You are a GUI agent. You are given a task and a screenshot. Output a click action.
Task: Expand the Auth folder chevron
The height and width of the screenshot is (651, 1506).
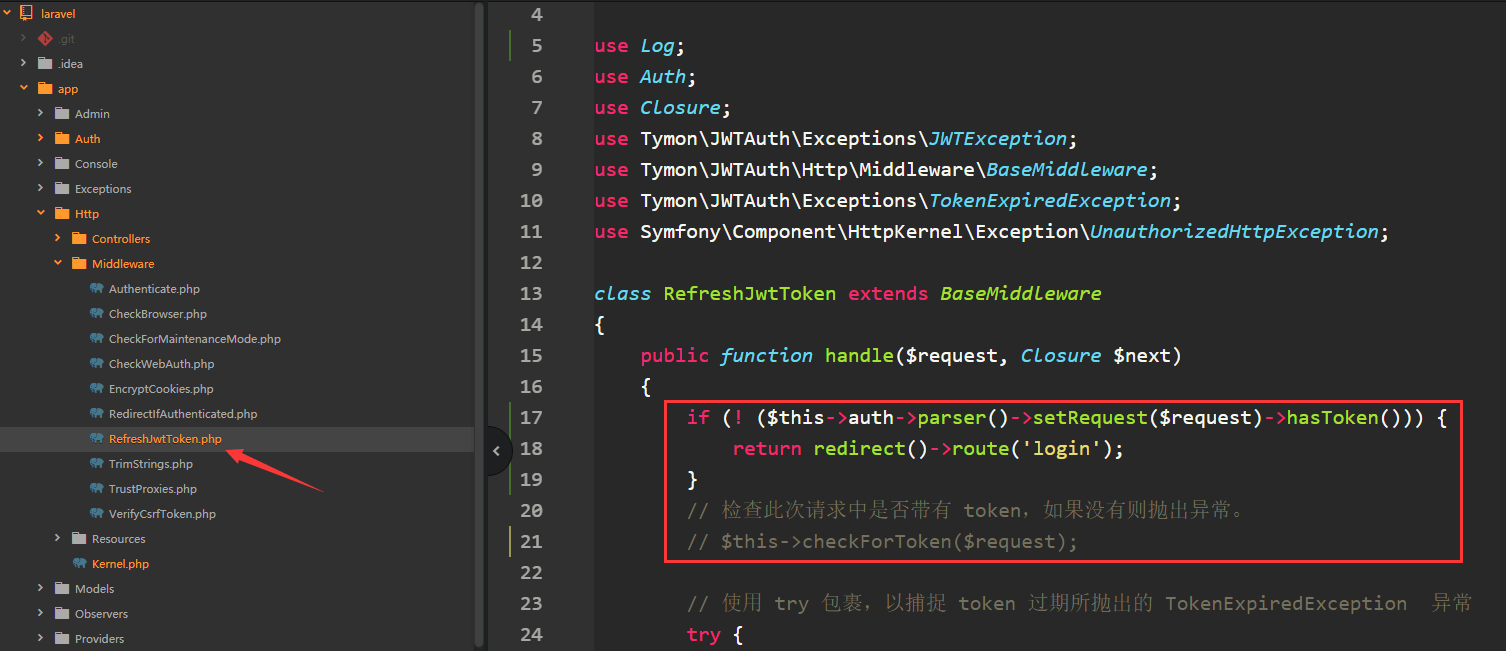pyautogui.click(x=41, y=138)
